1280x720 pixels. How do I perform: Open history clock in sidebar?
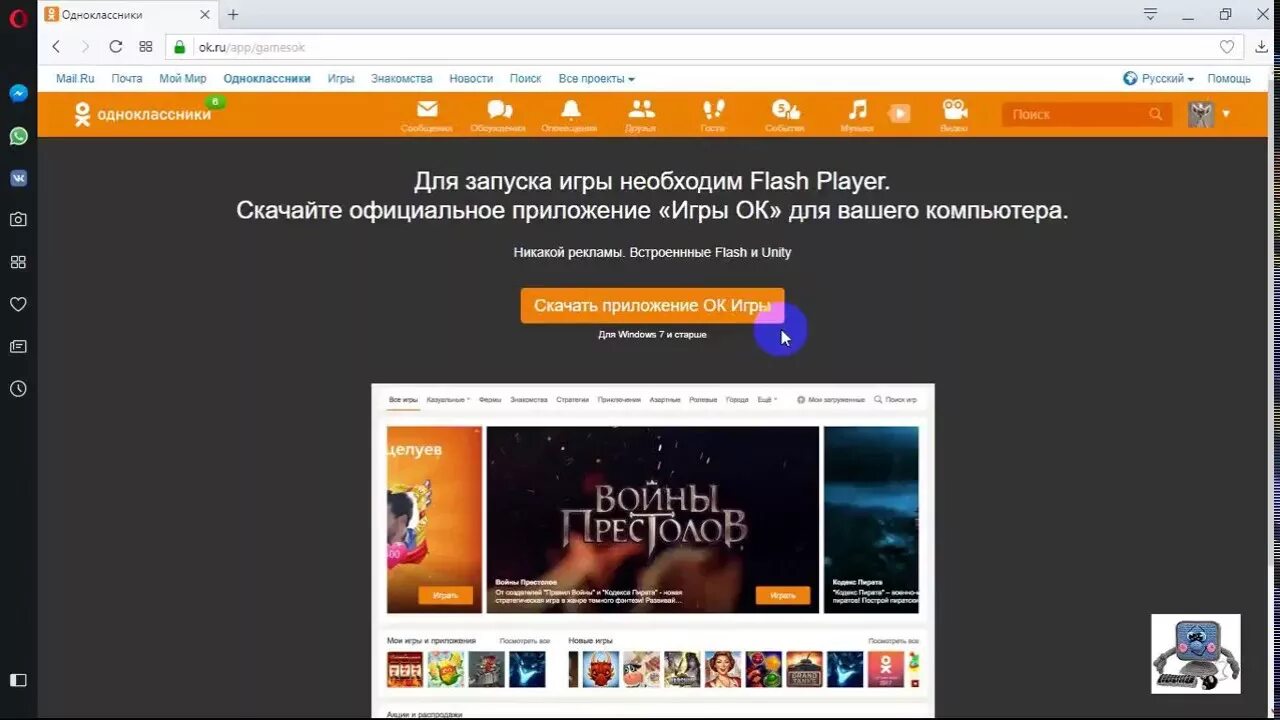coord(18,389)
